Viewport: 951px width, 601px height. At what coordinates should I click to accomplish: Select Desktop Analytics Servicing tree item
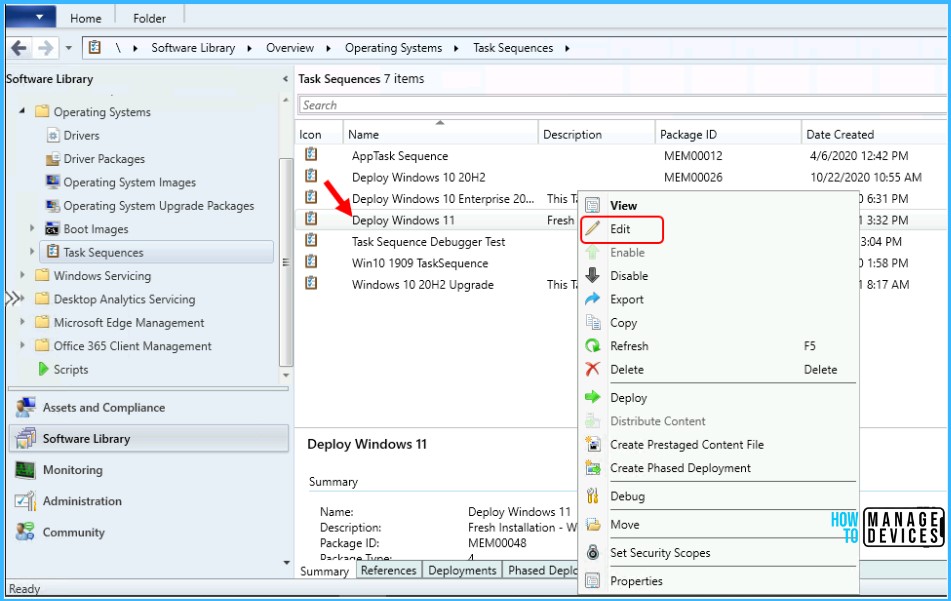[x=124, y=299]
